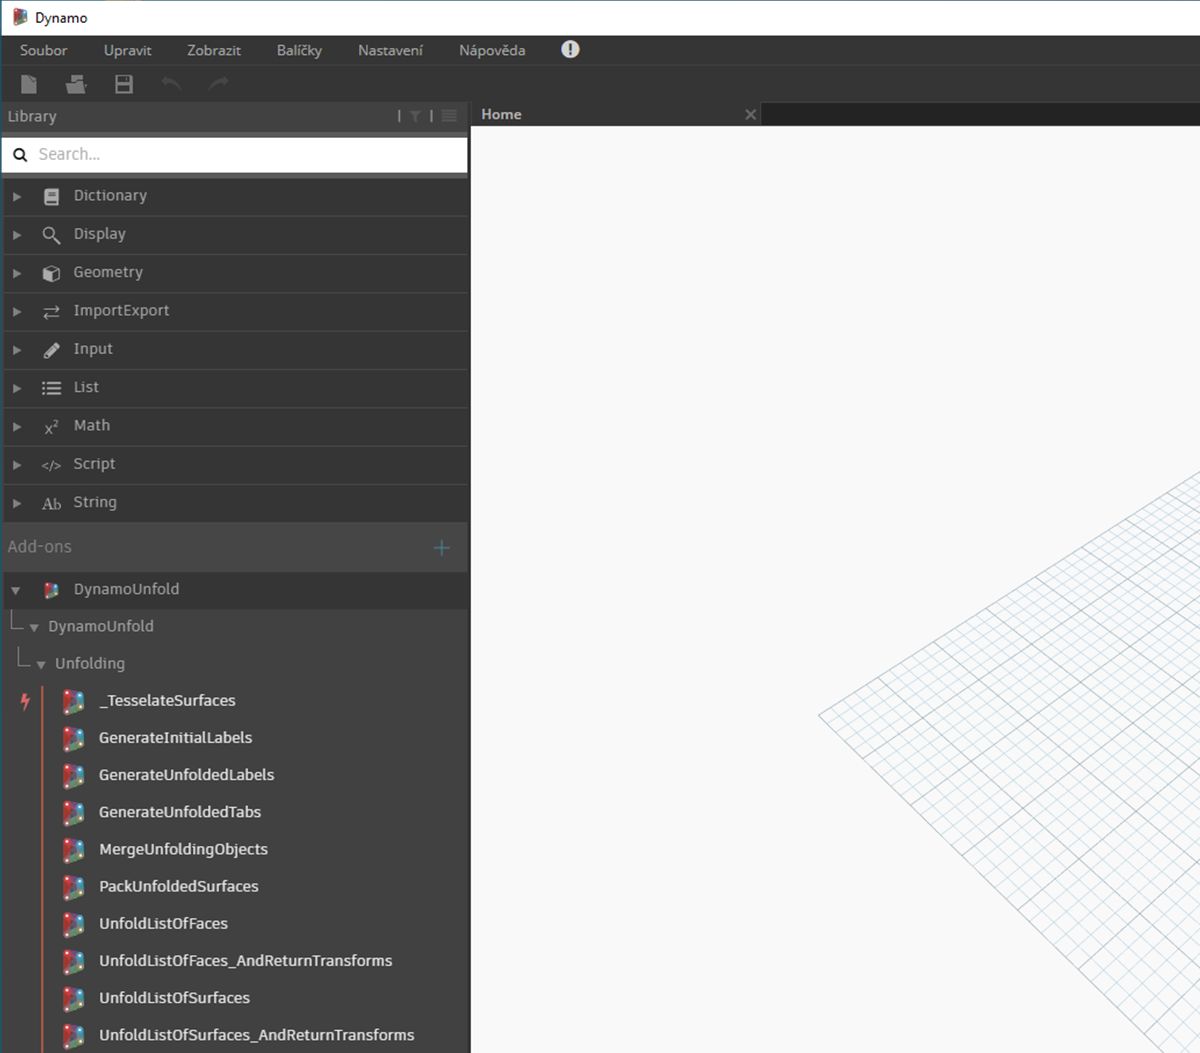Click the Save toolbar icon
Image resolution: width=1200 pixels, height=1053 pixels.
point(124,84)
